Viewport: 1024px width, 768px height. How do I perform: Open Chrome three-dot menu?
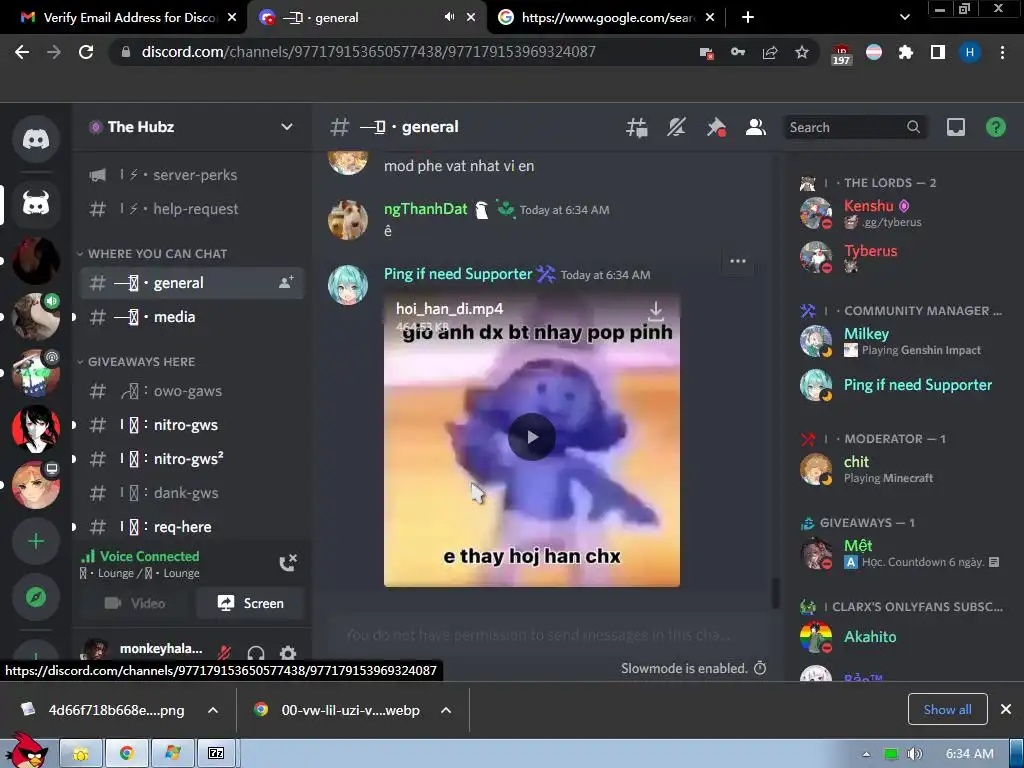pos(1002,52)
